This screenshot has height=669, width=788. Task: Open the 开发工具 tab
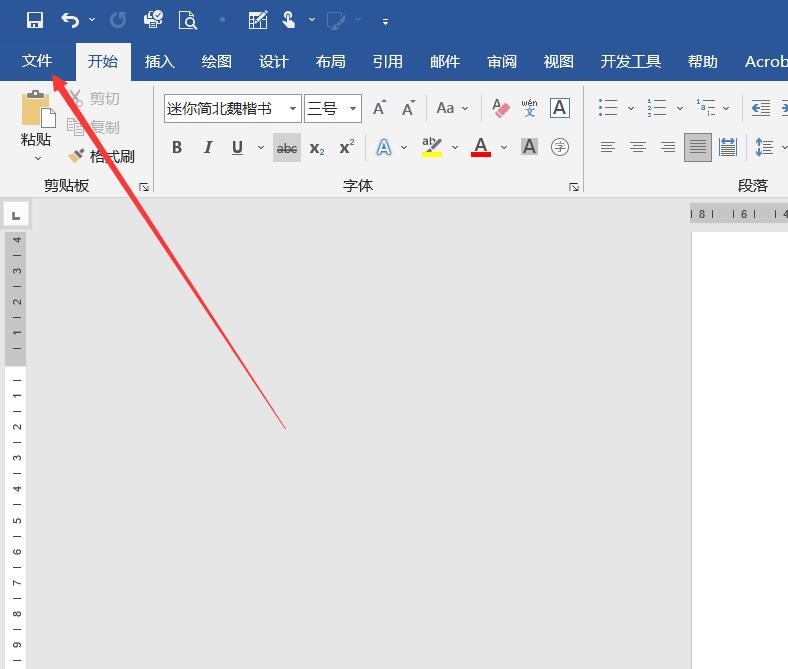click(630, 62)
